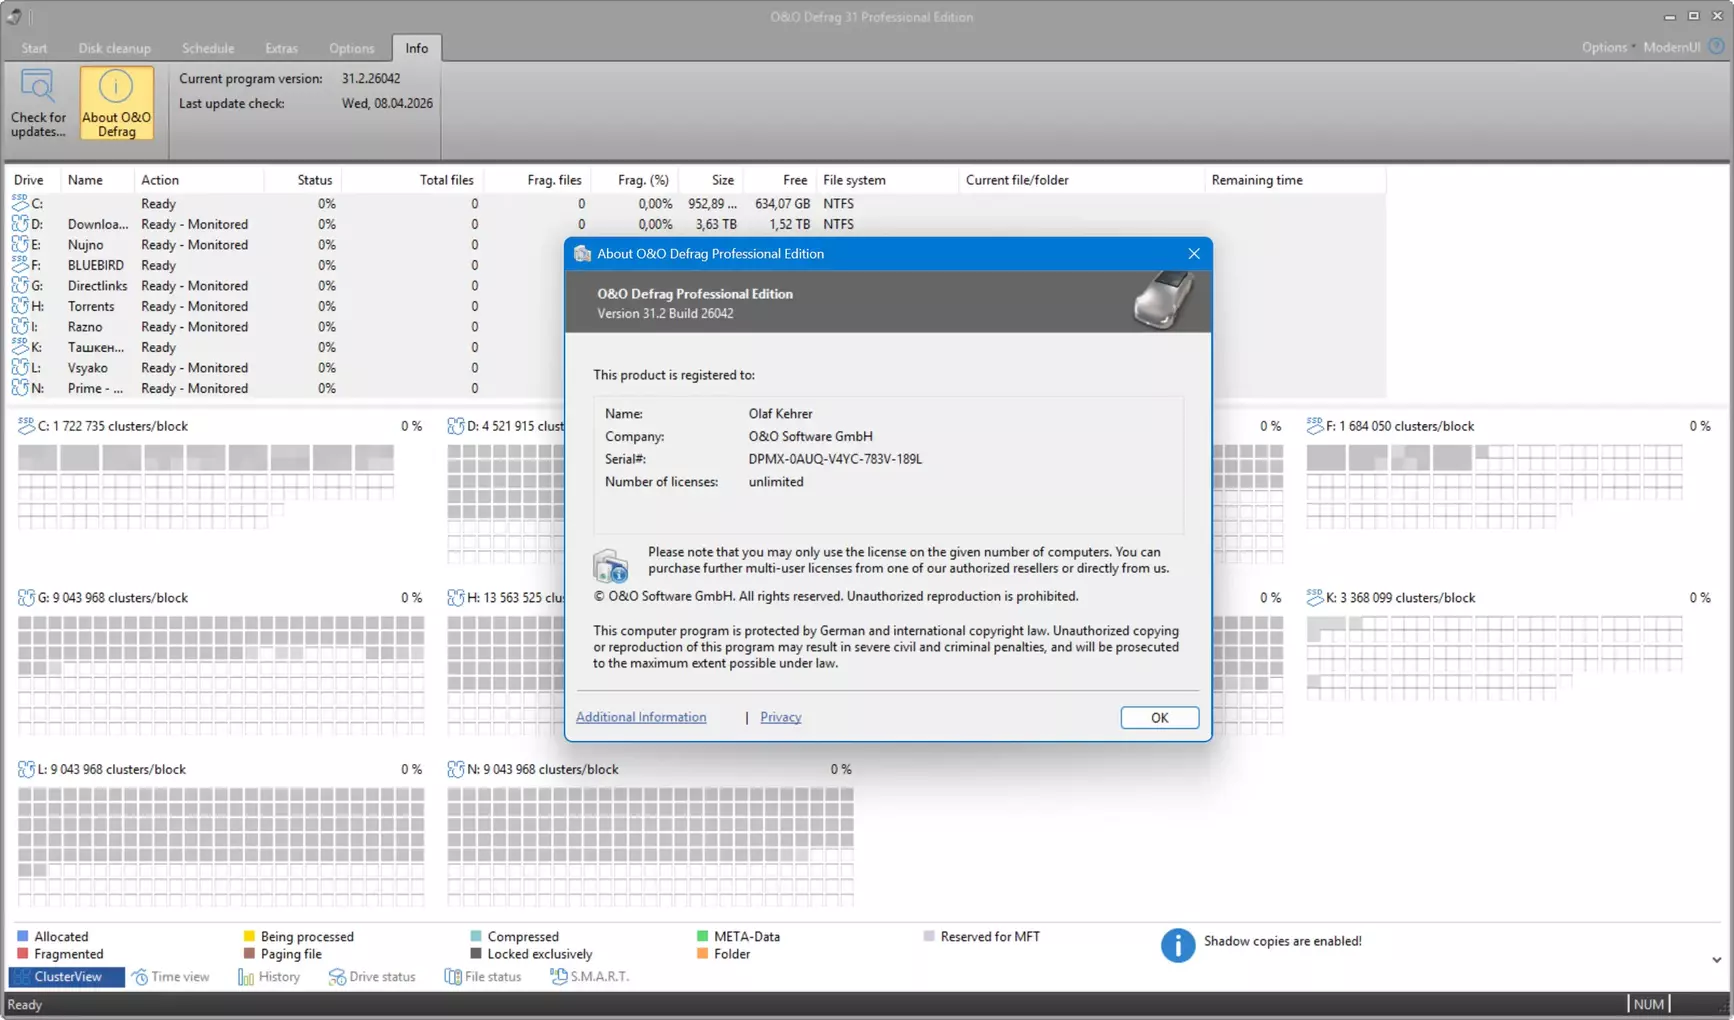Viewport: 1734px width, 1020px height.
Task: Click the shadow copies info icon
Action: pyautogui.click(x=1177, y=944)
